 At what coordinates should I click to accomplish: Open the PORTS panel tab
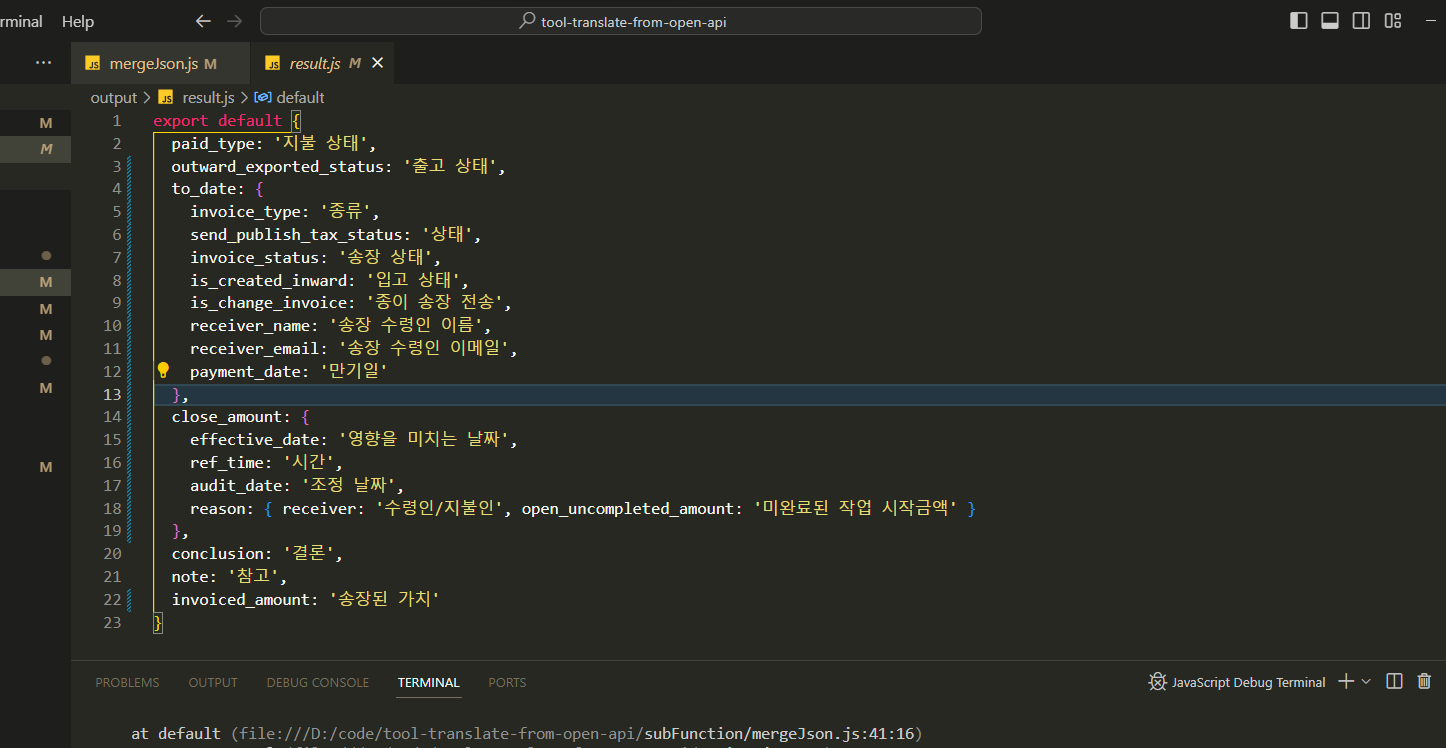point(507,682)
